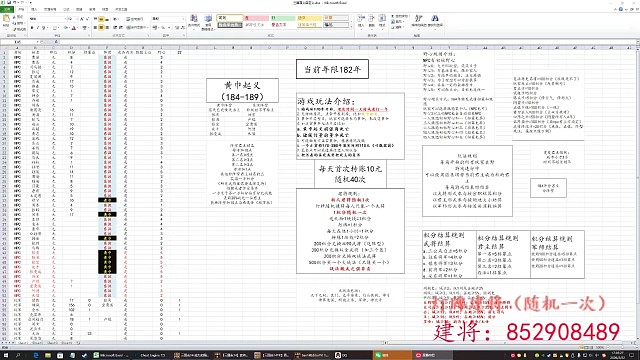Expand the cell styles gallery
Image resolution: width=640 pixels, height=360 pixels.
[x=351, y=27]
